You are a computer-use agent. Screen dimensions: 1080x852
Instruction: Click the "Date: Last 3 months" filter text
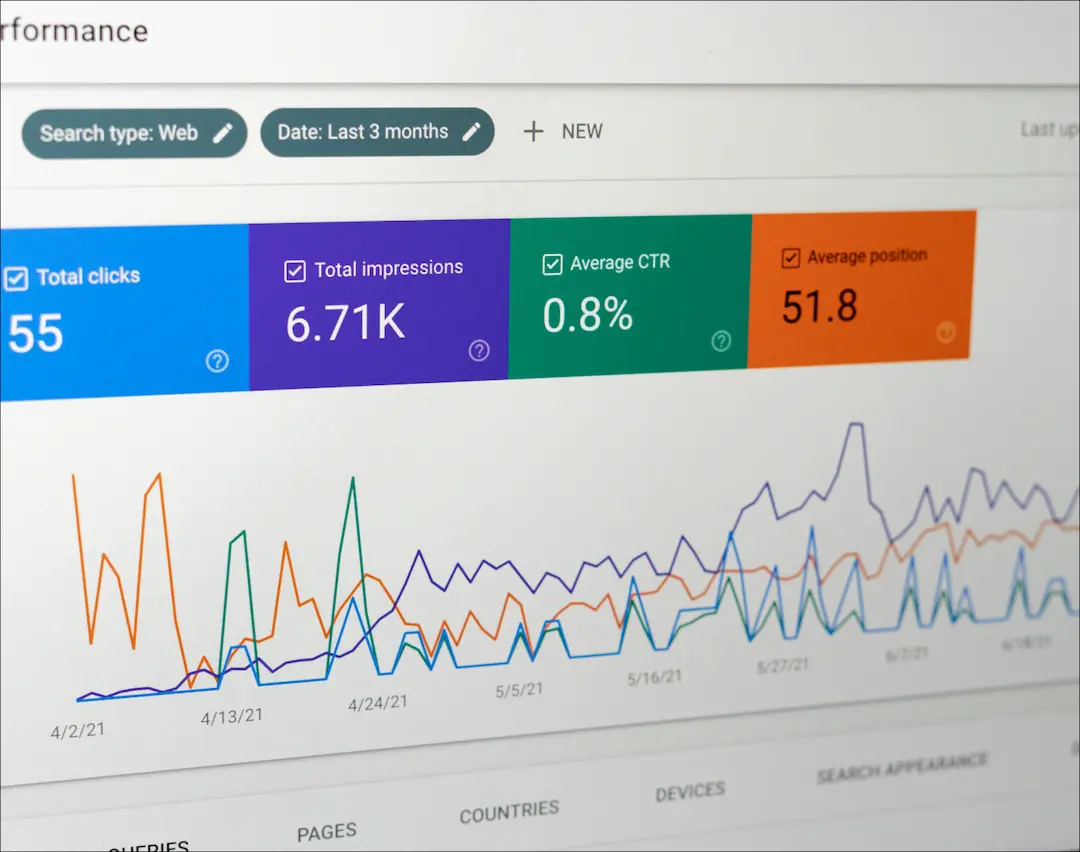[x=363, y=132]
